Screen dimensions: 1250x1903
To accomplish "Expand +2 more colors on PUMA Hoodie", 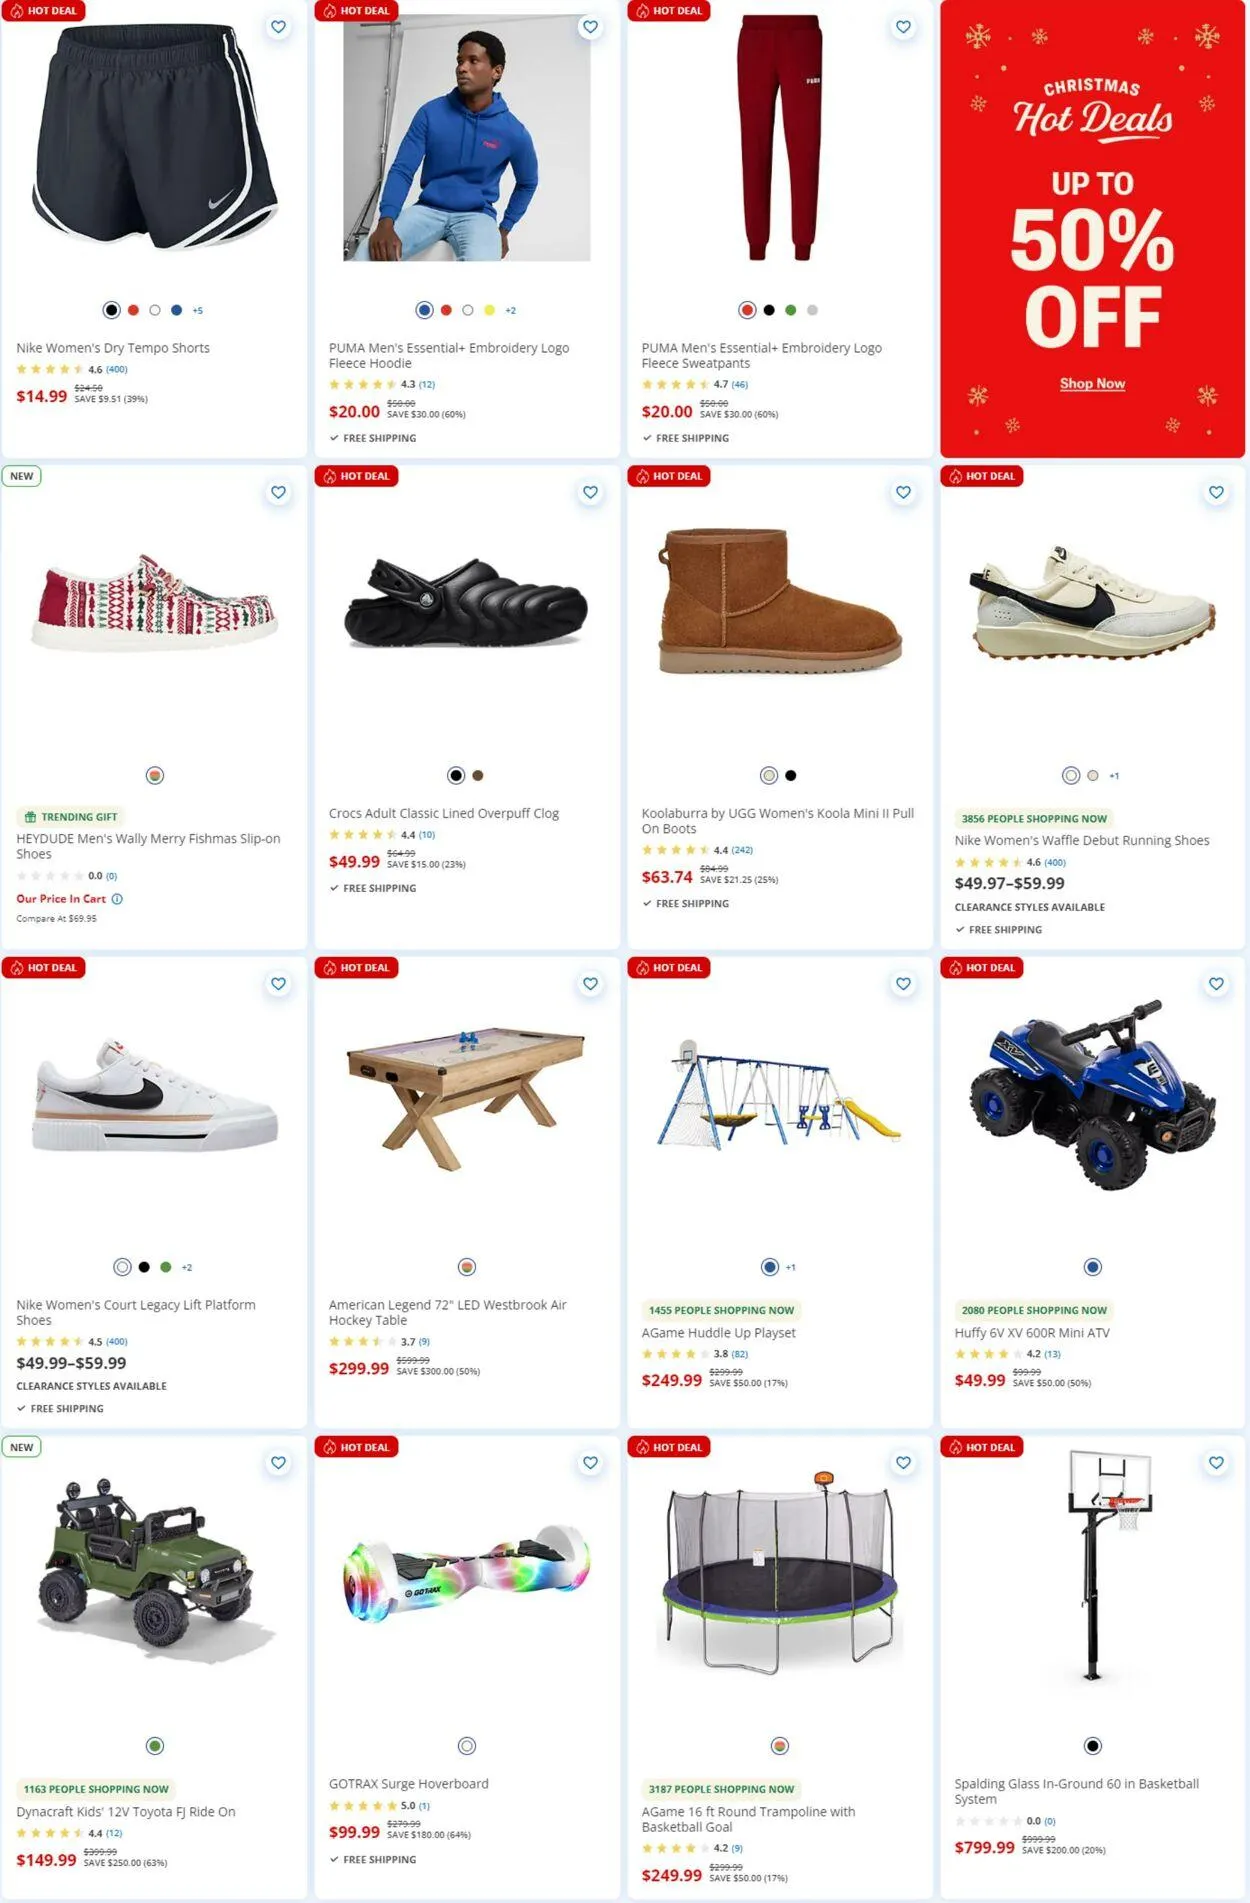I will point(510,311).
